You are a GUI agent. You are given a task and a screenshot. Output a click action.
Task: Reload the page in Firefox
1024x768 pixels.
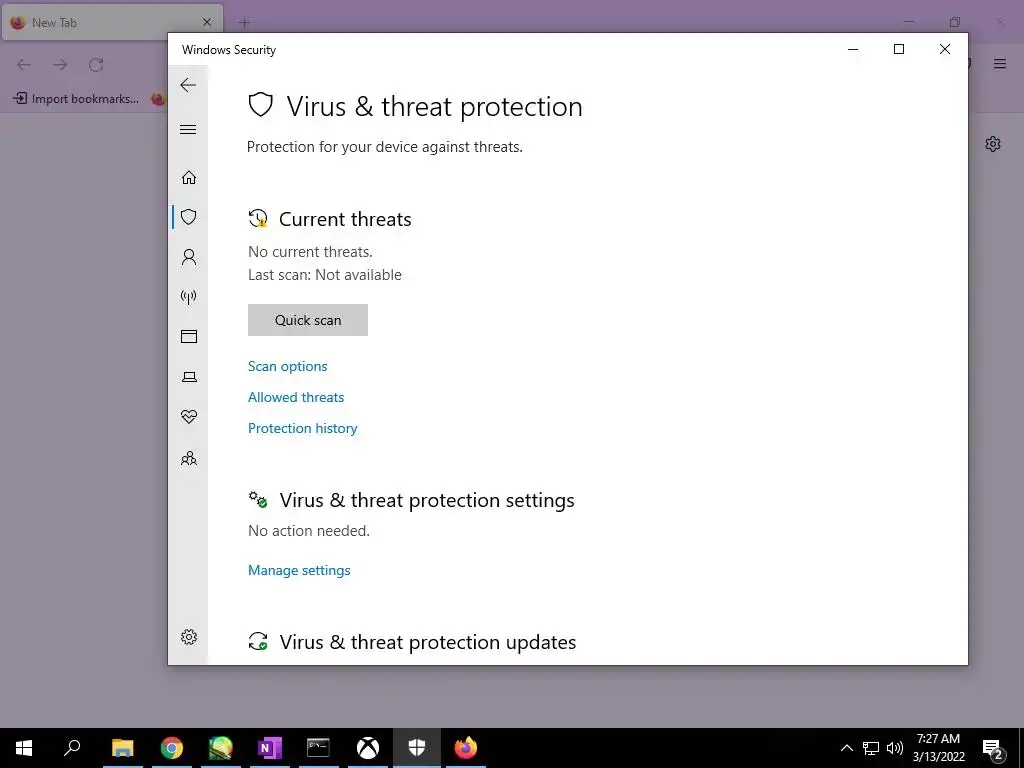[96, 65]
